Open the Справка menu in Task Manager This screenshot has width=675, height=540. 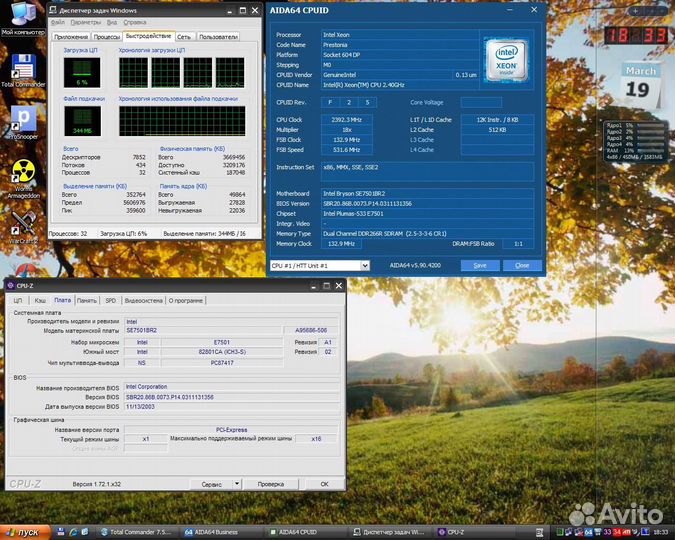click(135, 22)
